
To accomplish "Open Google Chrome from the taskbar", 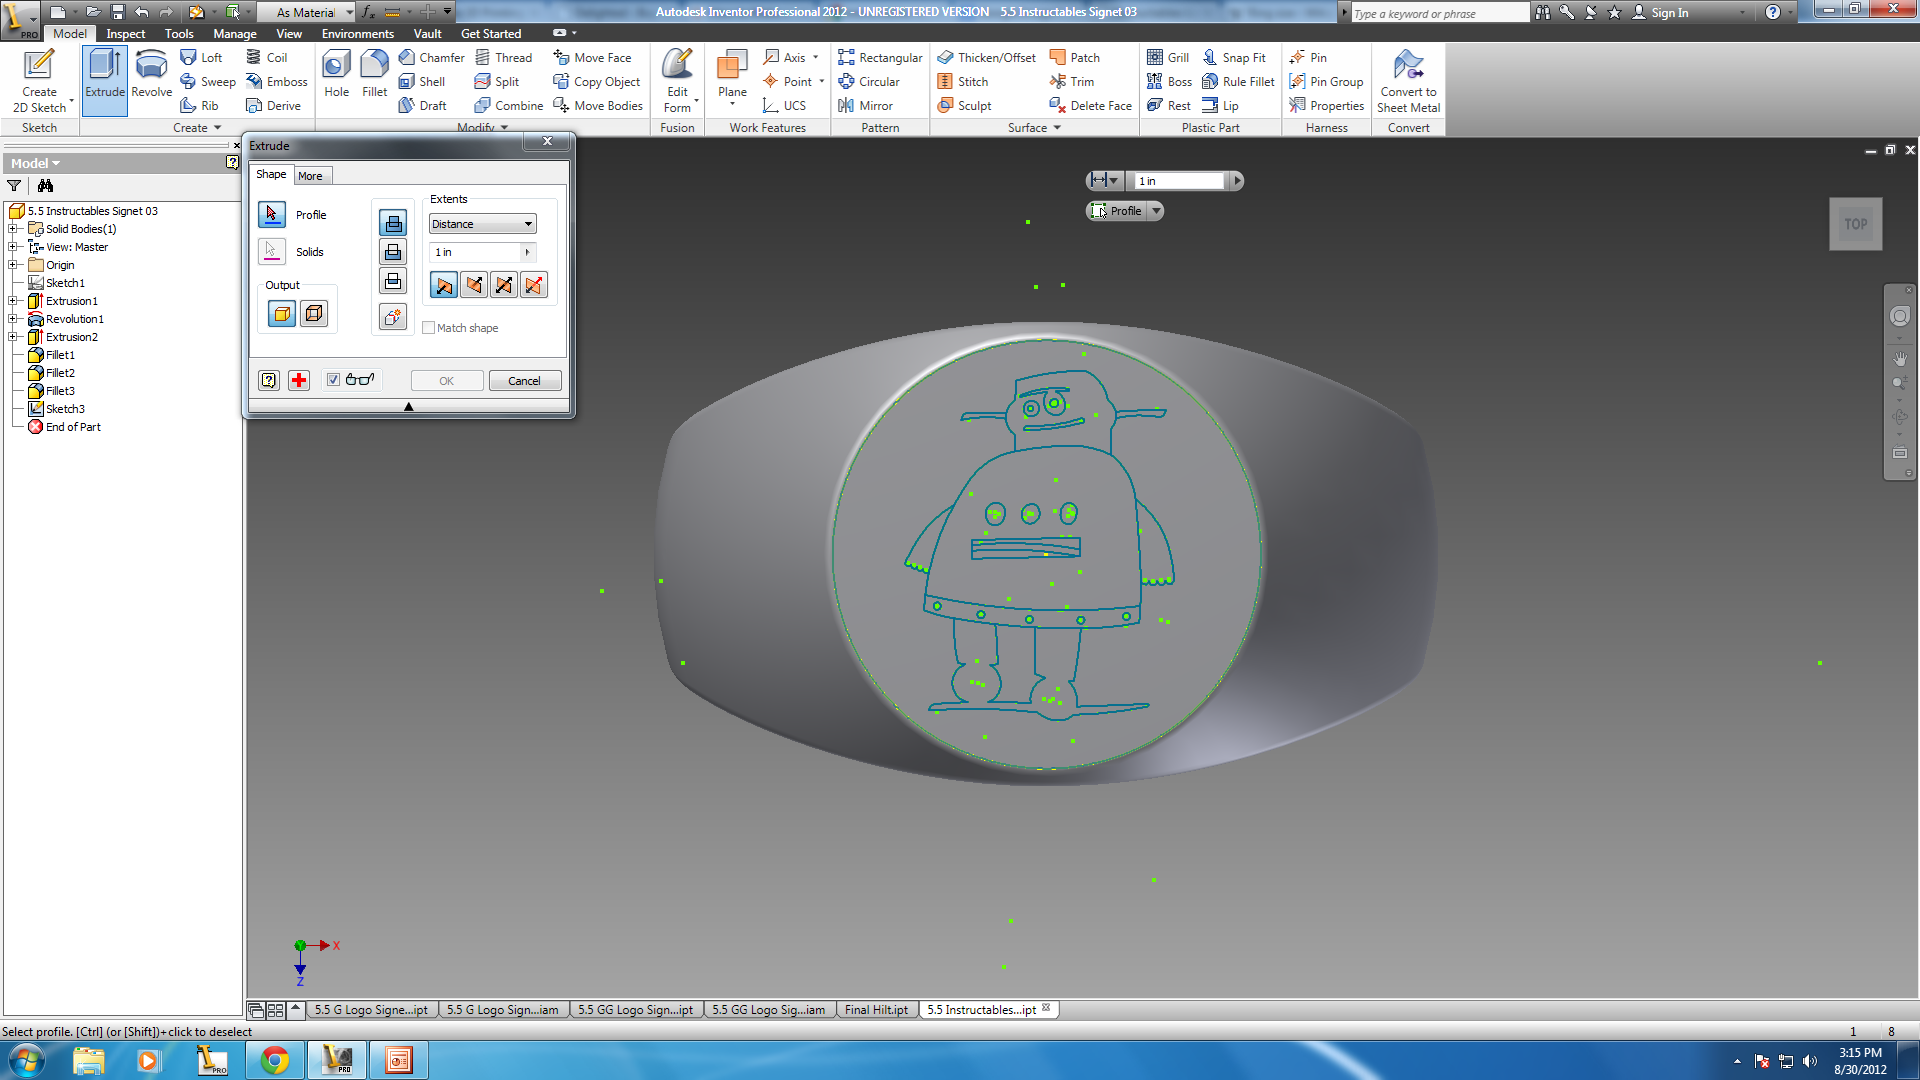I will point(274,1060).
